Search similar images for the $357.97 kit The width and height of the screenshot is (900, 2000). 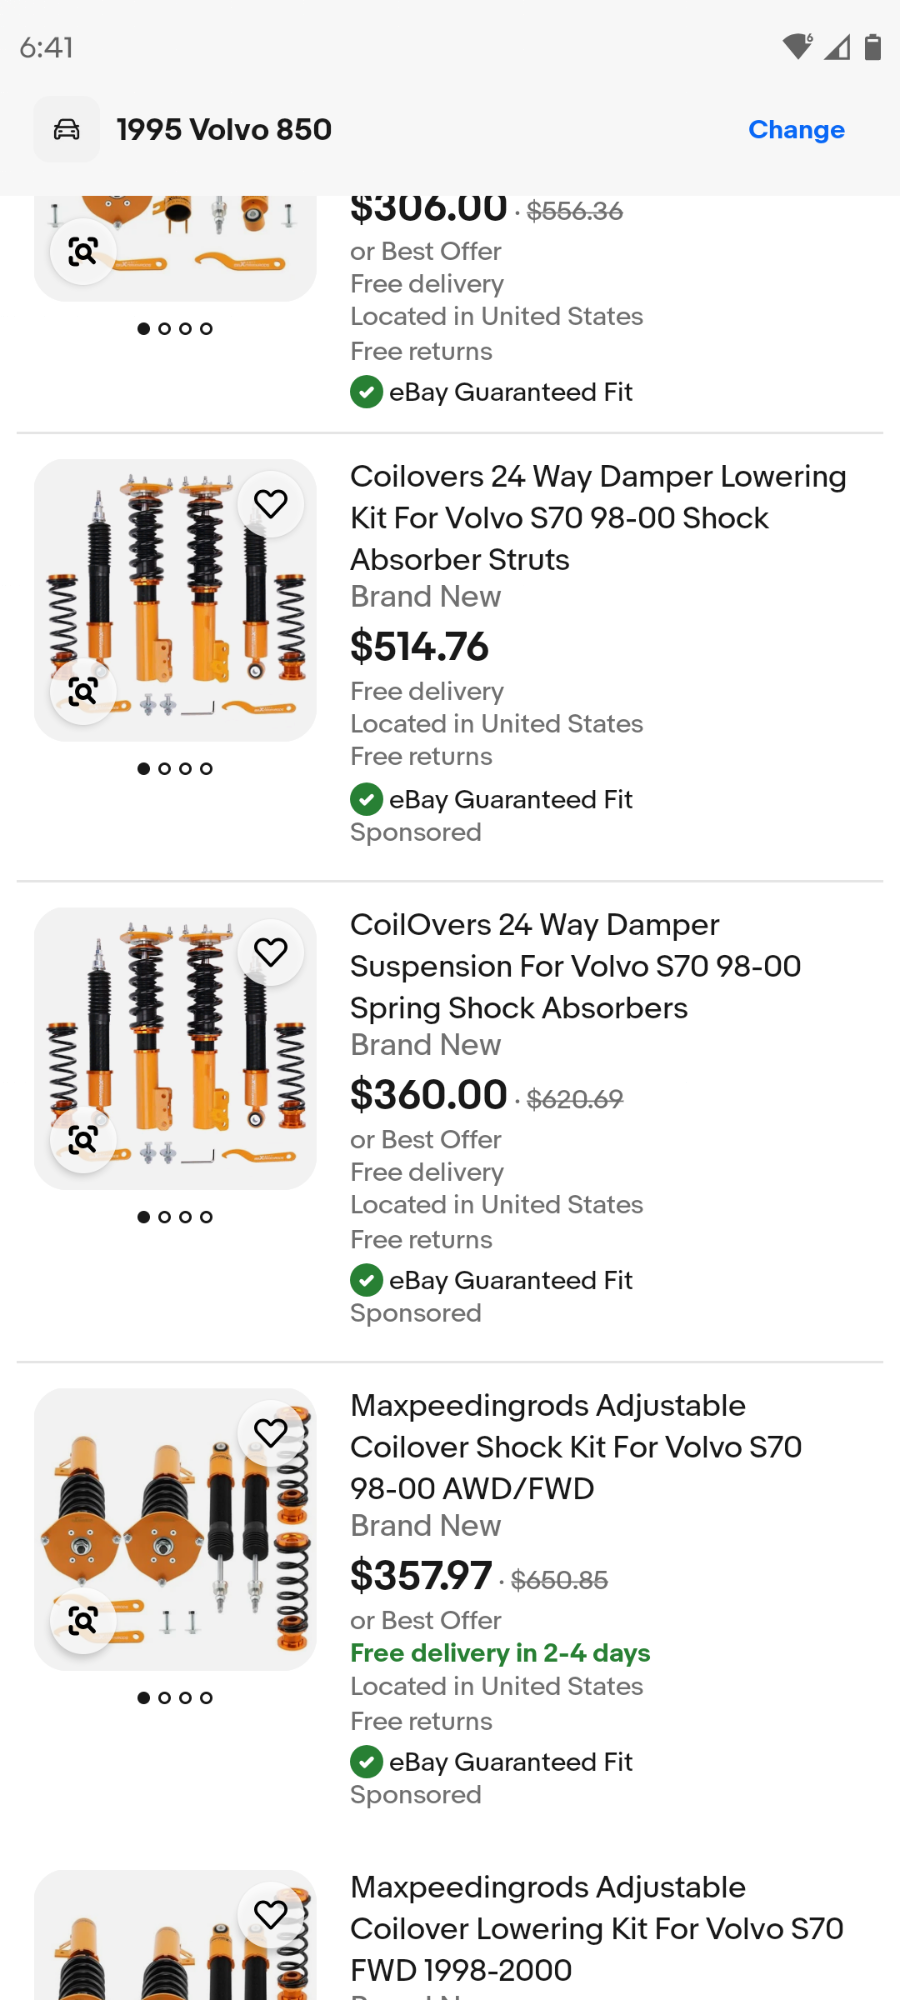click(x=83, y=1620)
